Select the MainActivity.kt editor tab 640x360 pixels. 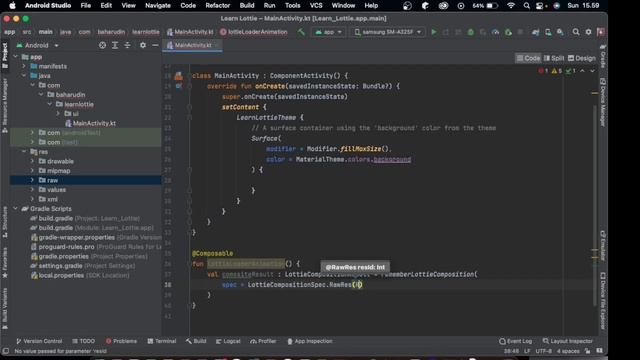pos(192,45)
